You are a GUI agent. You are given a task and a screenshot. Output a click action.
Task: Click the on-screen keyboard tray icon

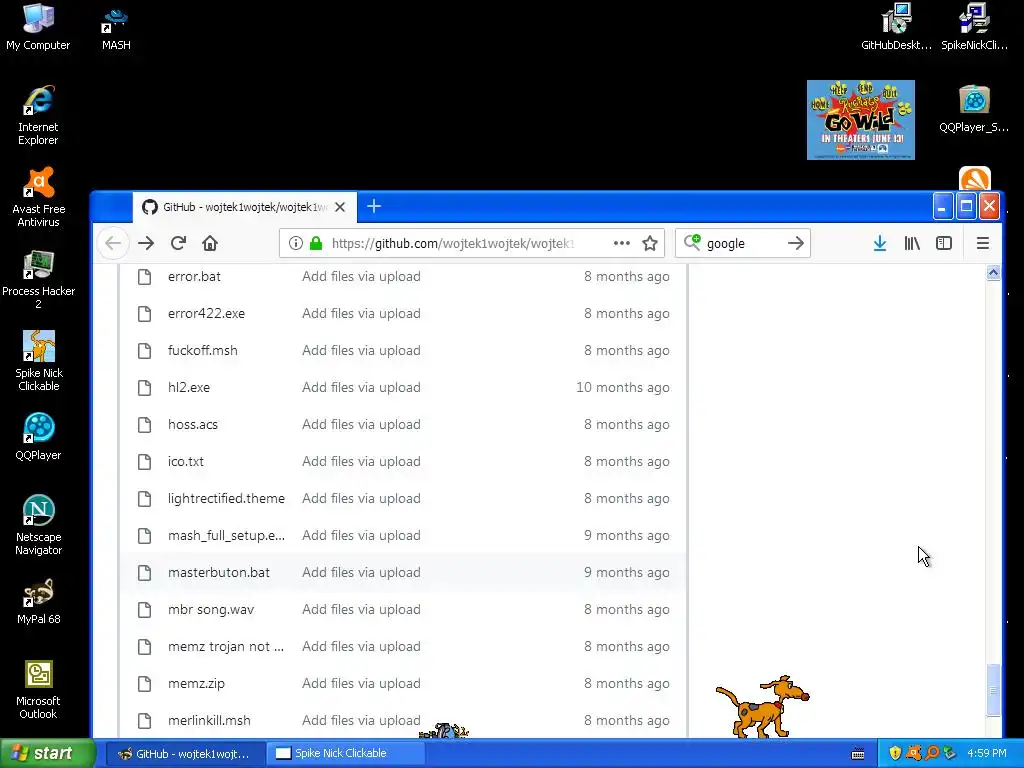pyautogui.click(x=857, y=754)
